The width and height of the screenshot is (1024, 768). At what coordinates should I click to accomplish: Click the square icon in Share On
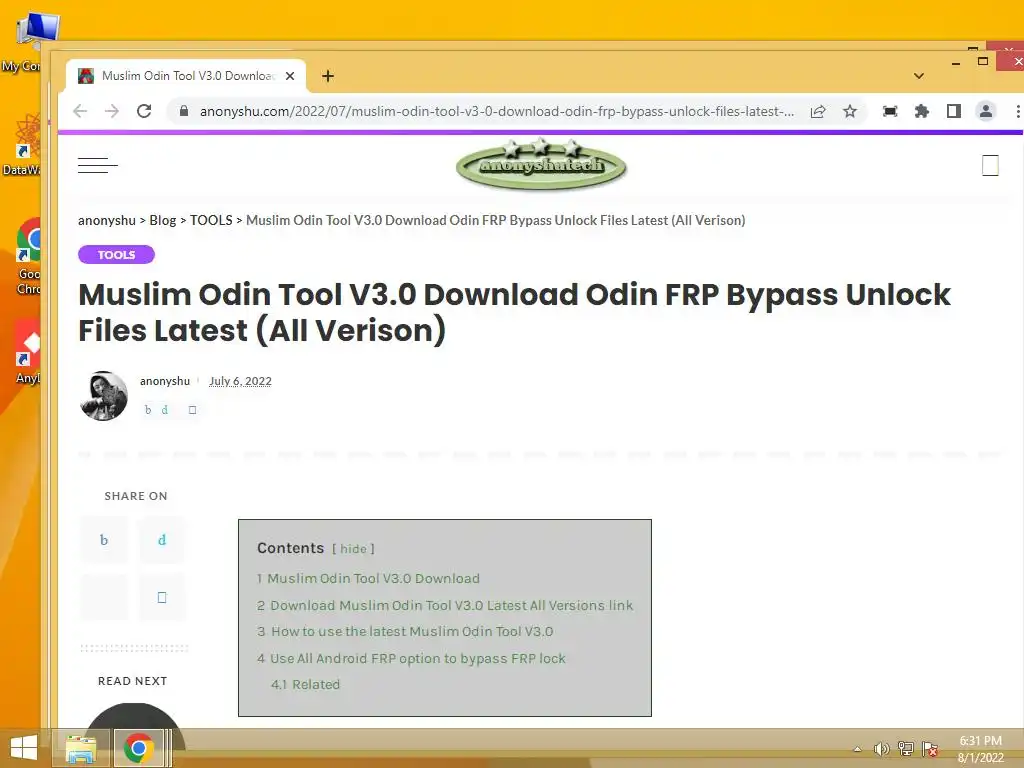click(162, 597)
